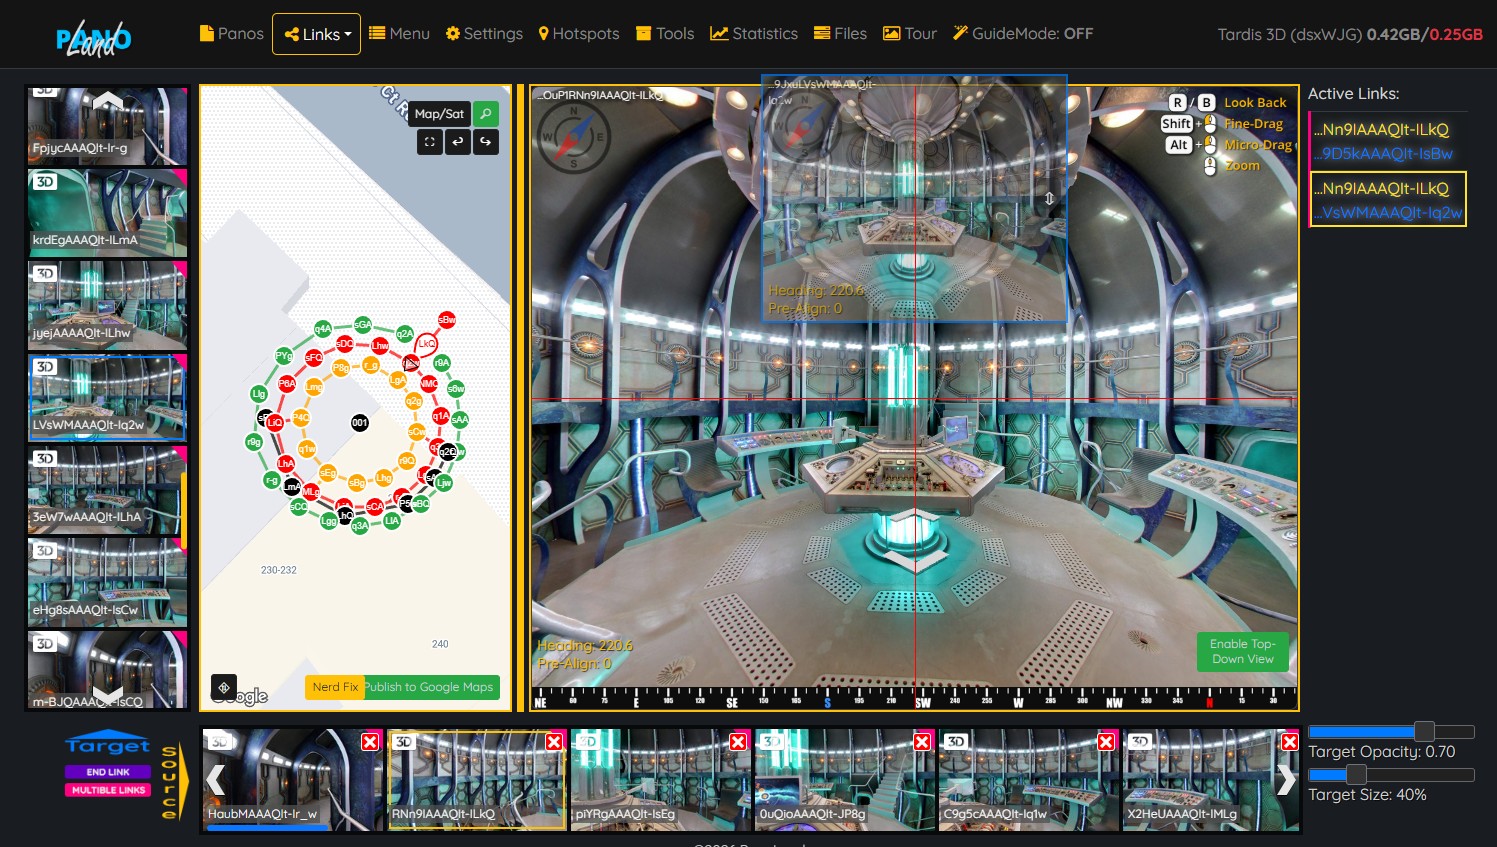Select the green sAA map node
The height and width of the screenshot is (847, 1497).
460,420
